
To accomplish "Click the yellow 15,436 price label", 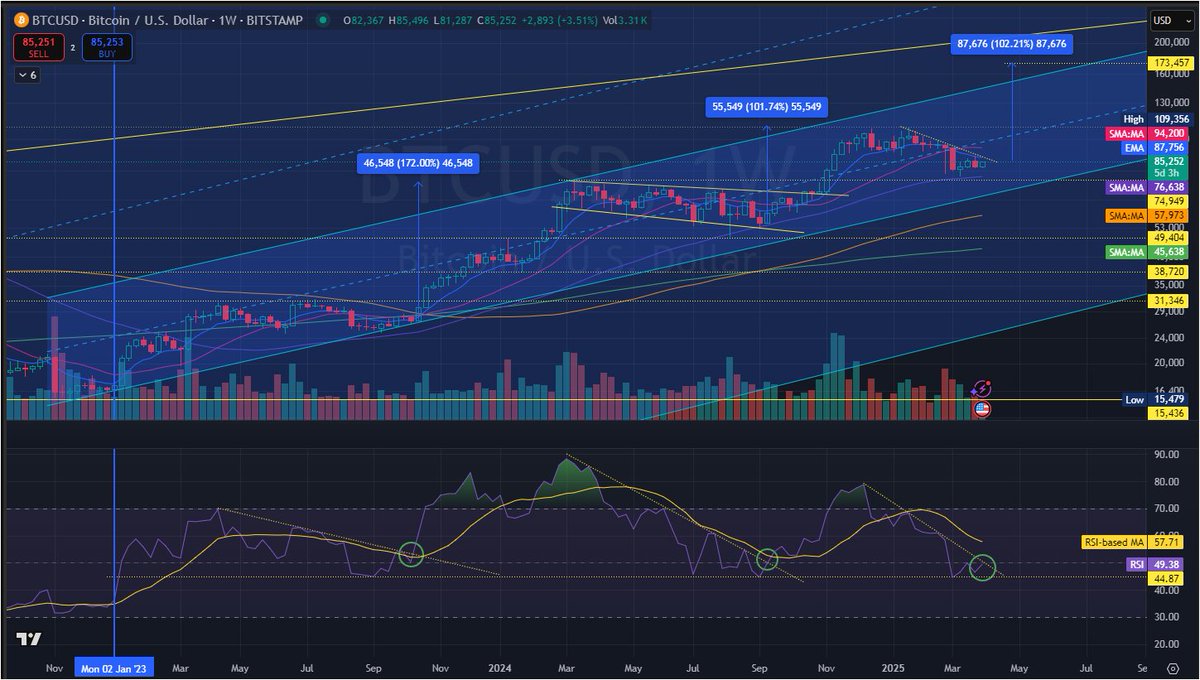I will (1169, 412).
